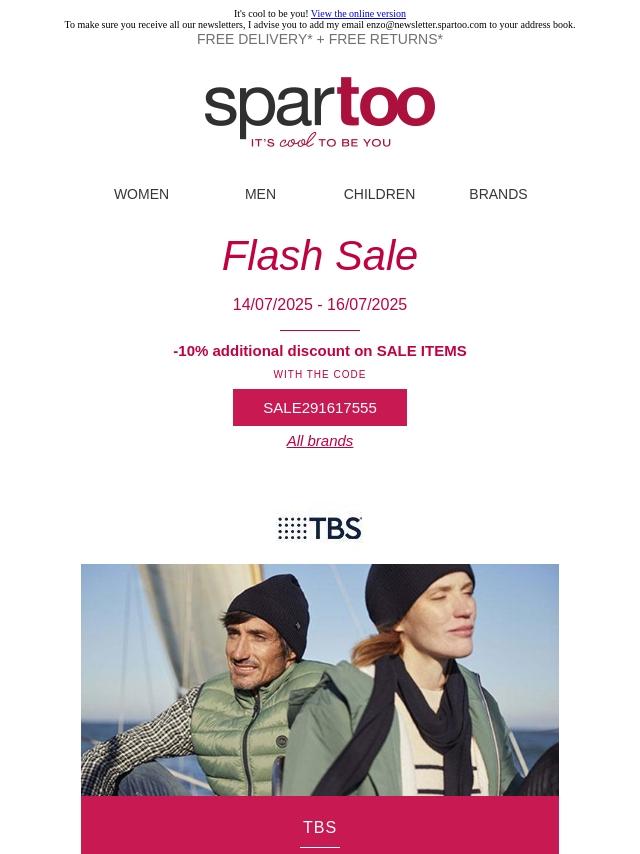Viewport: 640px width, 854px height.
Task: Click the Flash Sale heading
Action: point(320,255)
